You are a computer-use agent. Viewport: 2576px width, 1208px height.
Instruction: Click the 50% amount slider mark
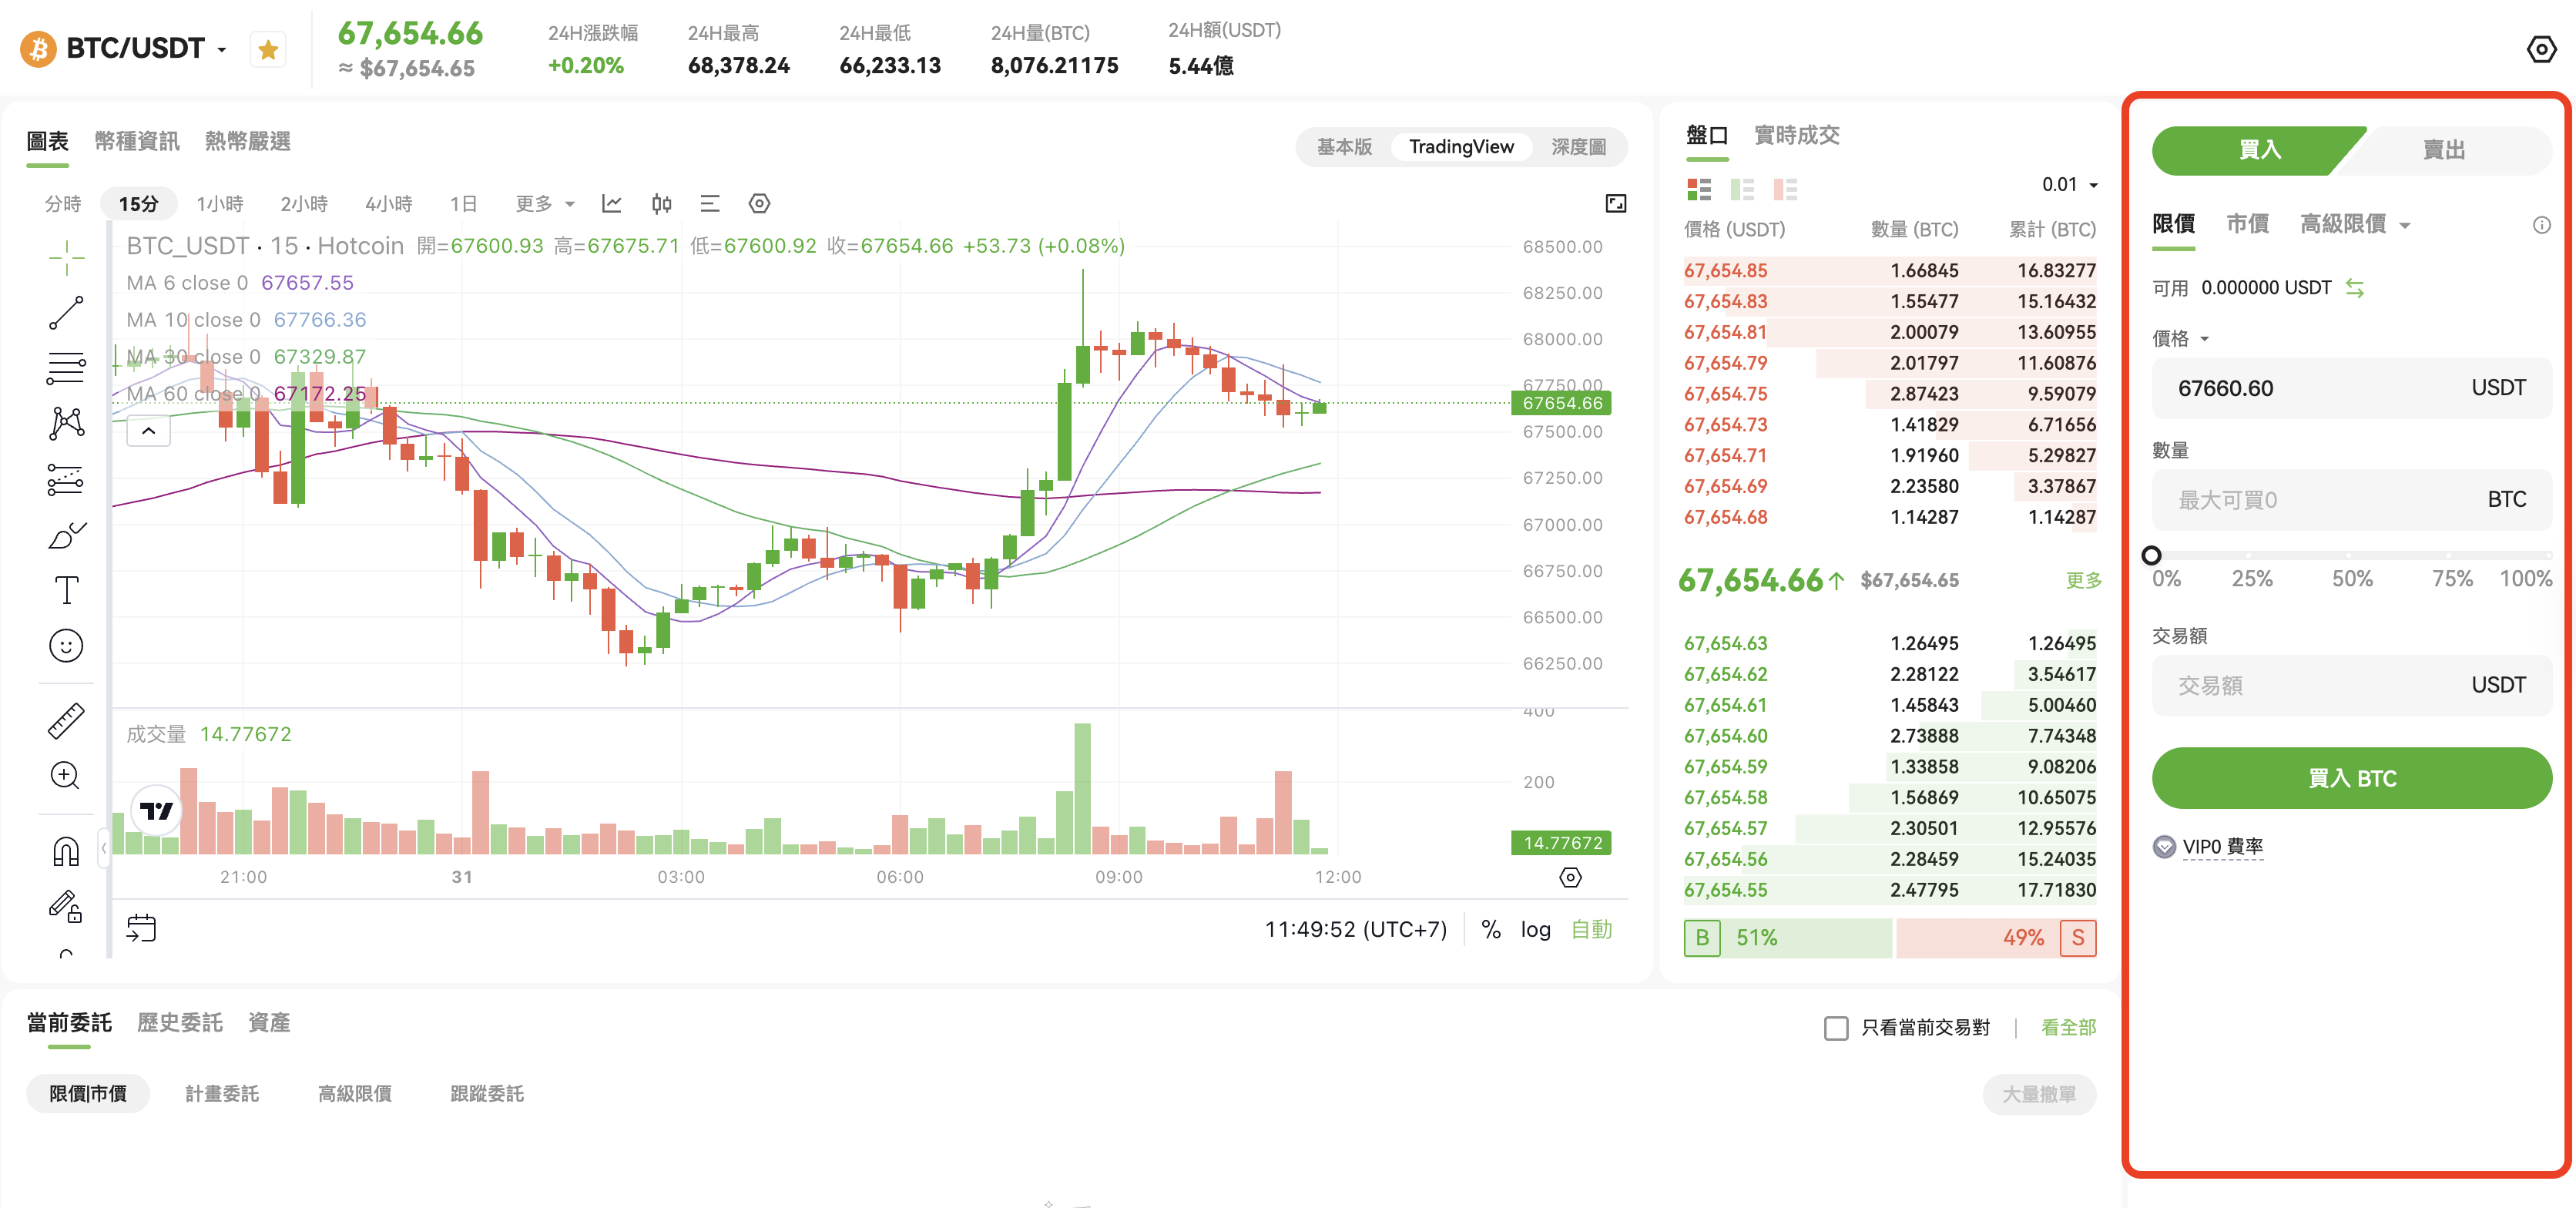coord(2349,556)
